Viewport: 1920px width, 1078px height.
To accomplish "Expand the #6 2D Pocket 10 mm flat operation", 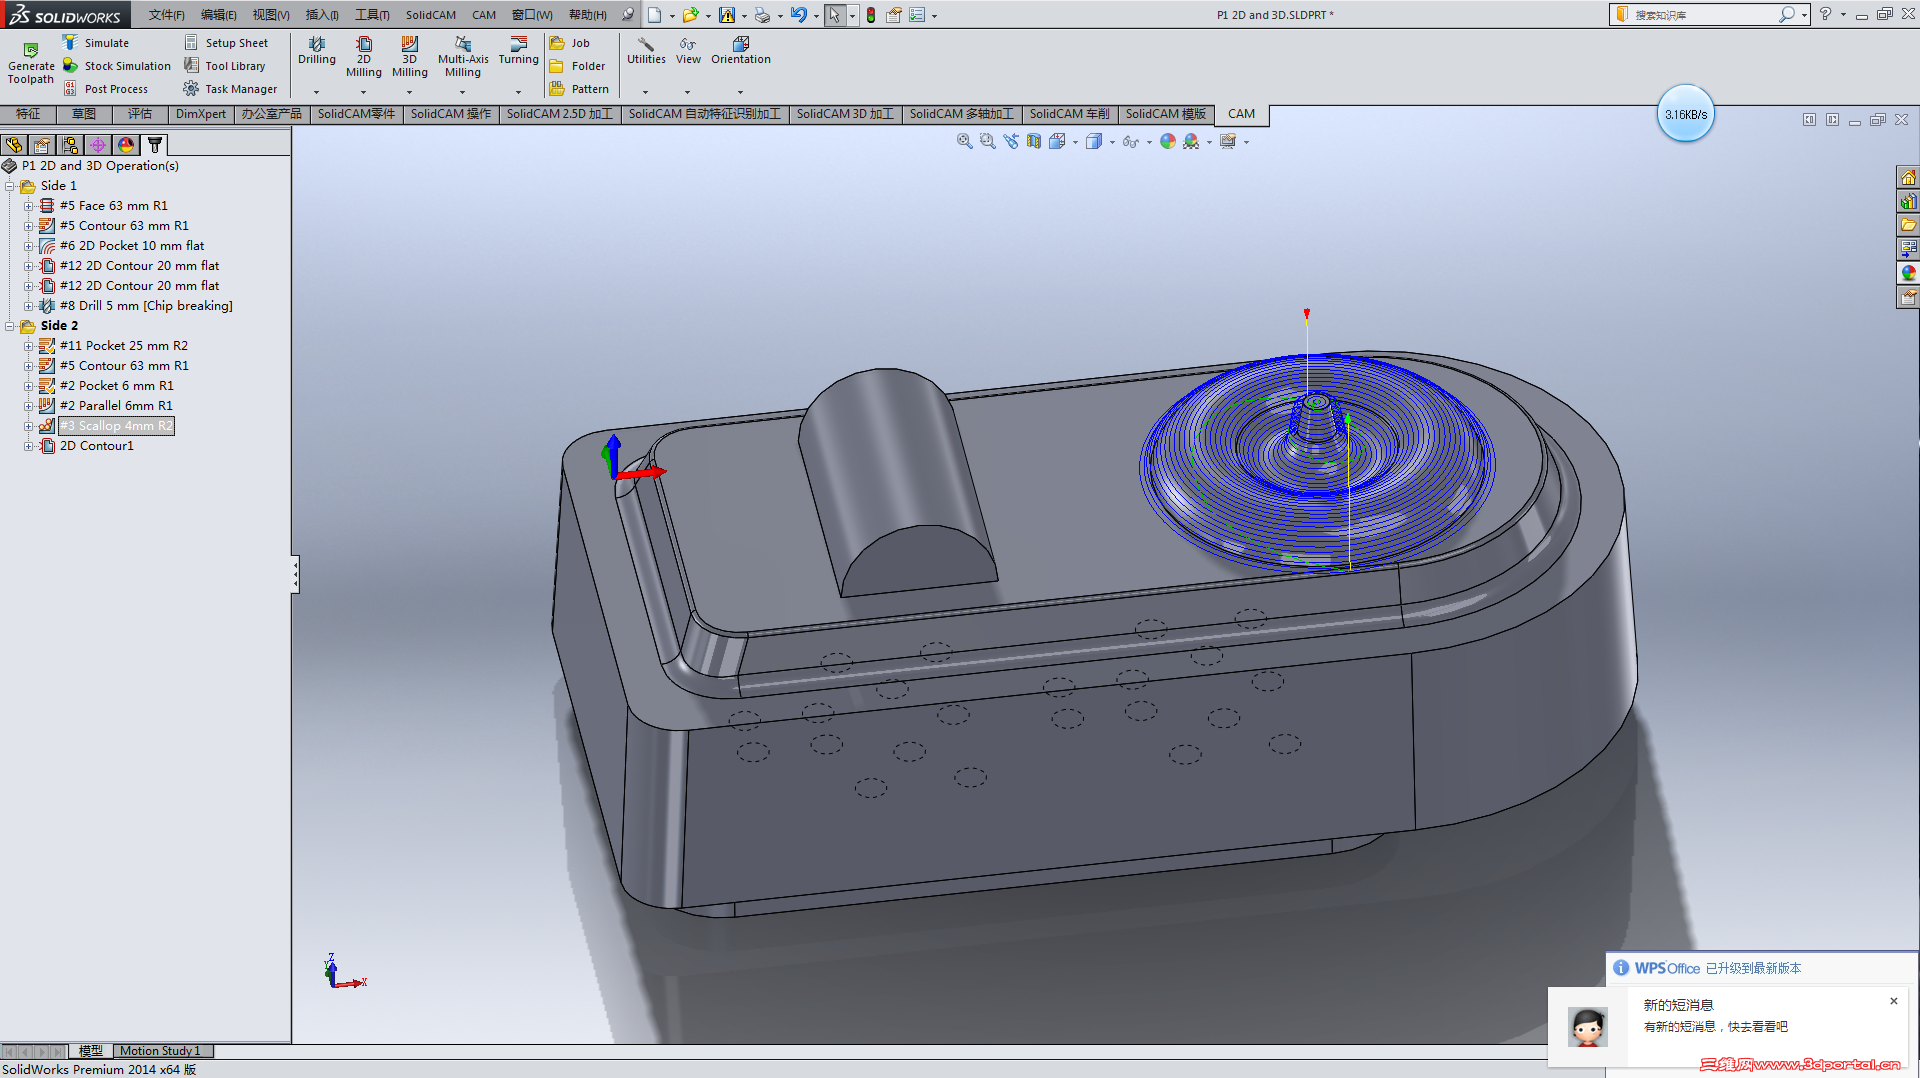I will [29, 246].
